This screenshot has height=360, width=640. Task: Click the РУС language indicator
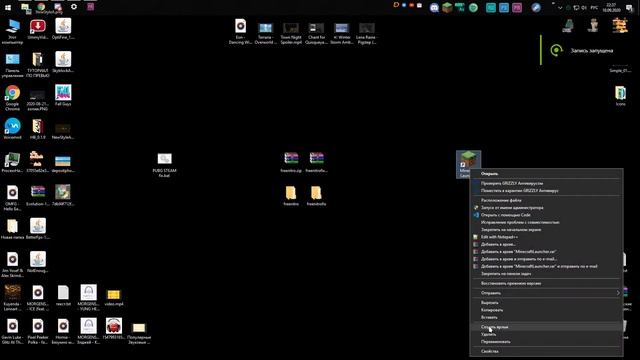click(x=594, y=7)
